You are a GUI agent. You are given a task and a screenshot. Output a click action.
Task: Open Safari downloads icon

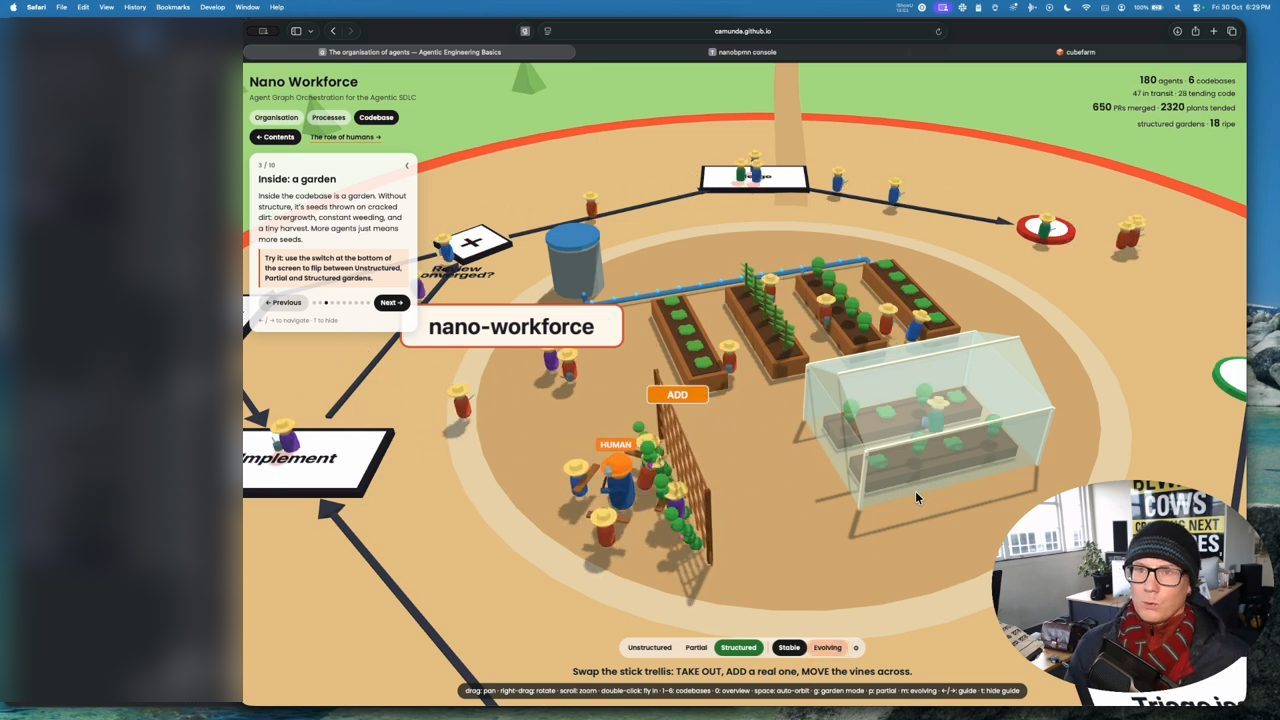[1177, 31]
